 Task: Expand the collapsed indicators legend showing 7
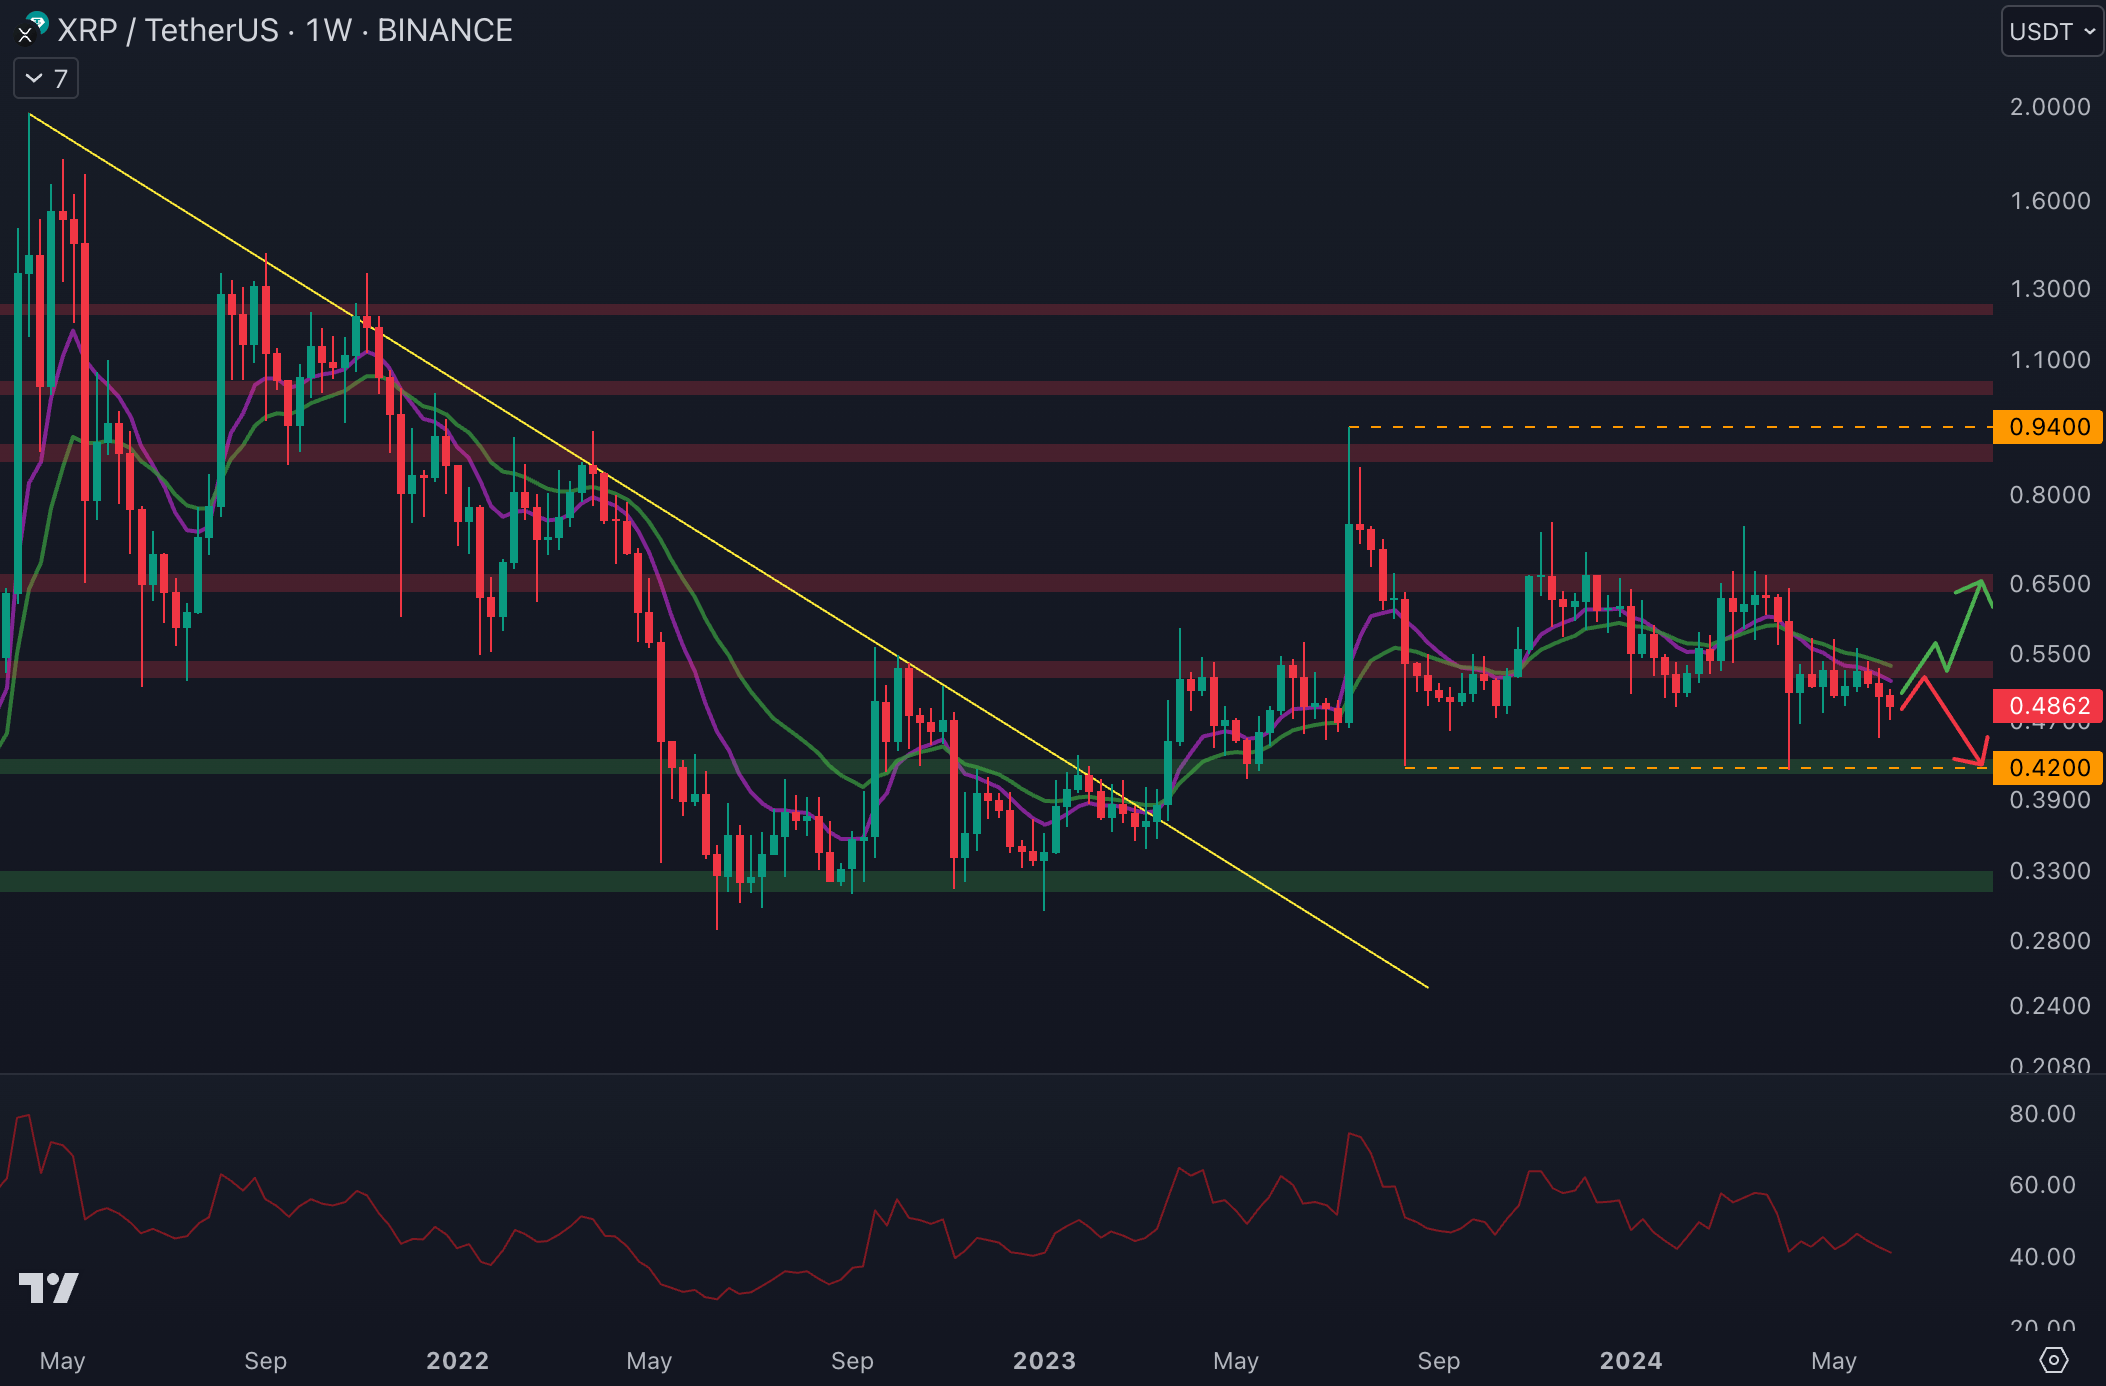pos(46,79)
